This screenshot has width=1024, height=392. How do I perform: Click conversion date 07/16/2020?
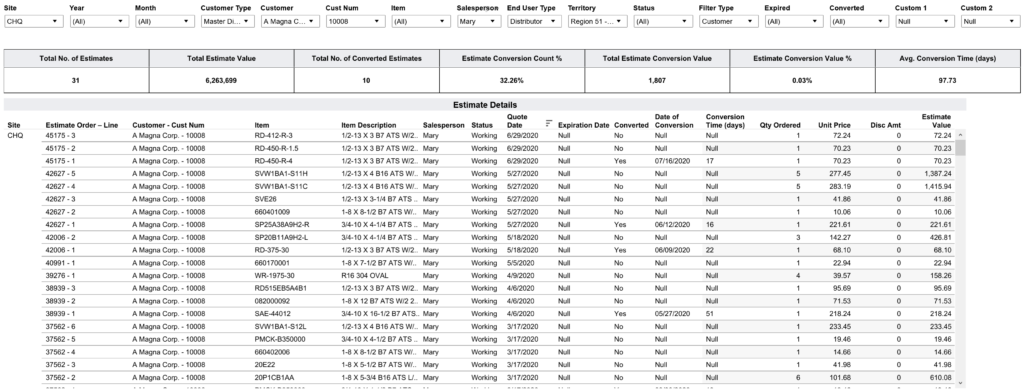pos(671,161)
